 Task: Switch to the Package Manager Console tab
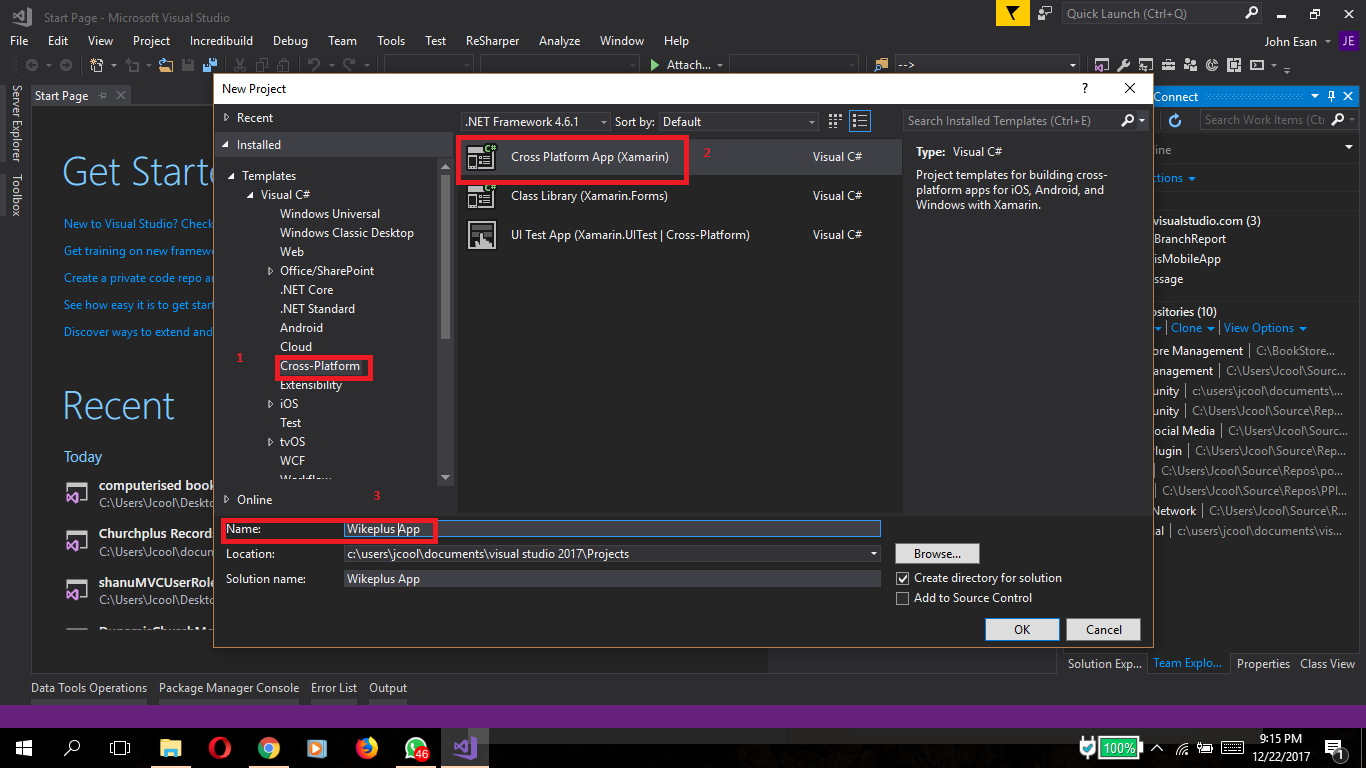pos(229,688)
